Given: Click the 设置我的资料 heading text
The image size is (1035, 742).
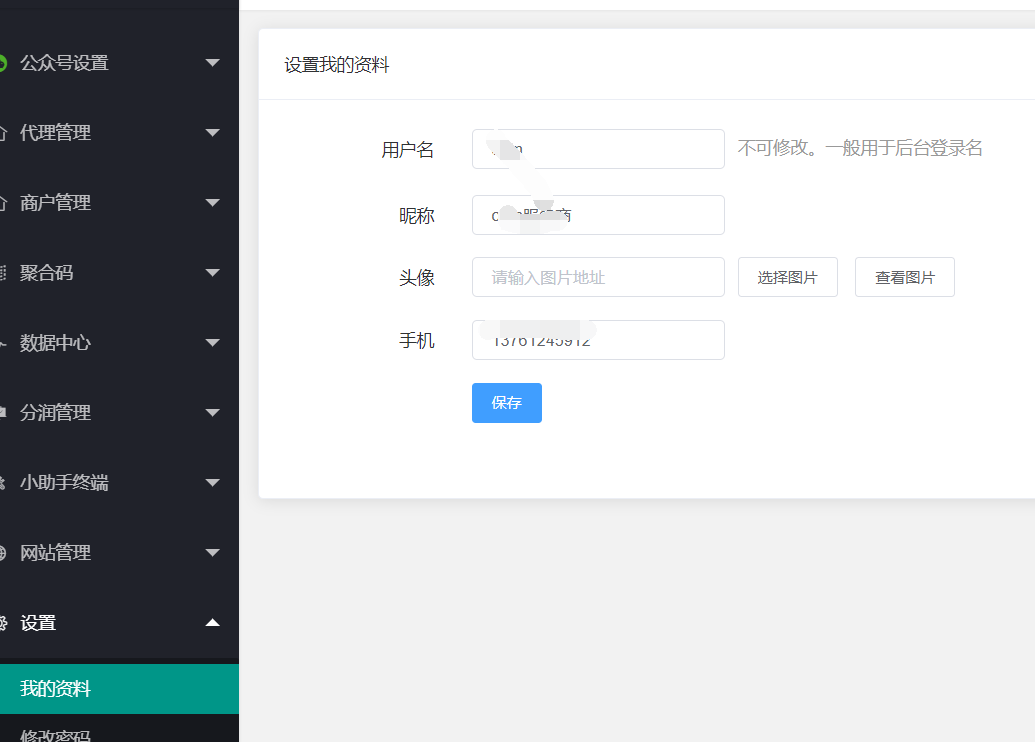Looking at the screenshot, I should [337, 65].
